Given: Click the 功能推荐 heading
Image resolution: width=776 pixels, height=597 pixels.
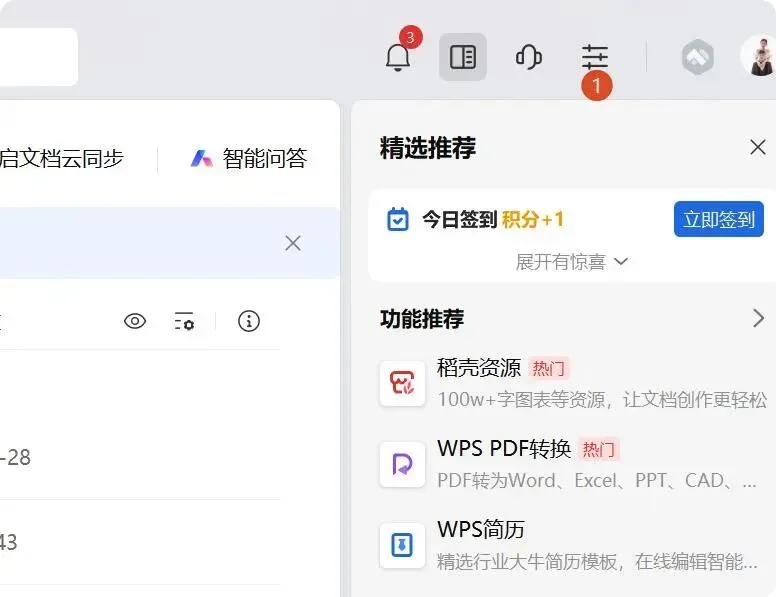Looking at the screenshot, I should coord(422,318).
